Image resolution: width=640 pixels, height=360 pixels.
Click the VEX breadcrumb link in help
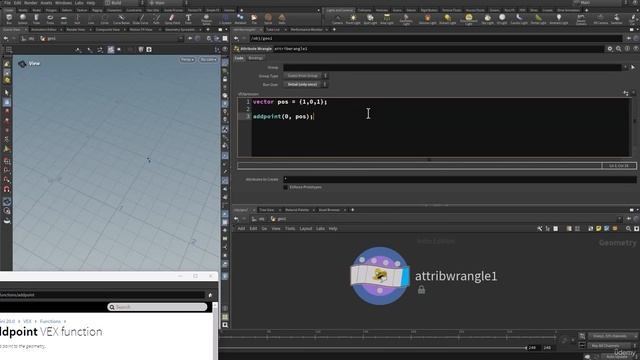[27, 322]
